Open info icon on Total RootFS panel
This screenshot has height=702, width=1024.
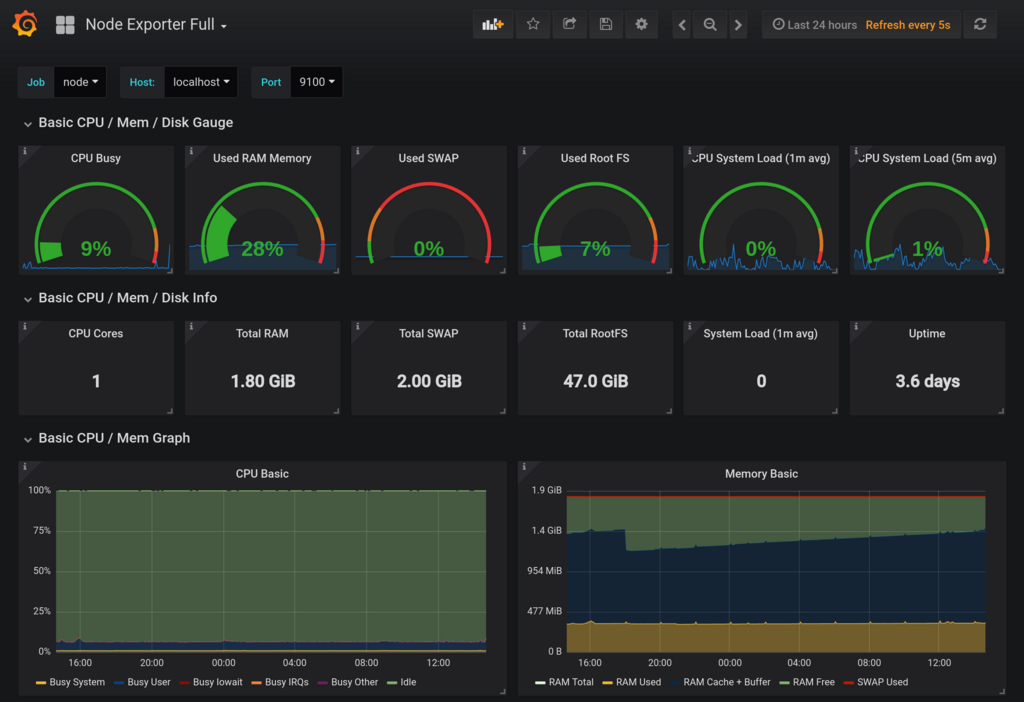coord(524,326)
